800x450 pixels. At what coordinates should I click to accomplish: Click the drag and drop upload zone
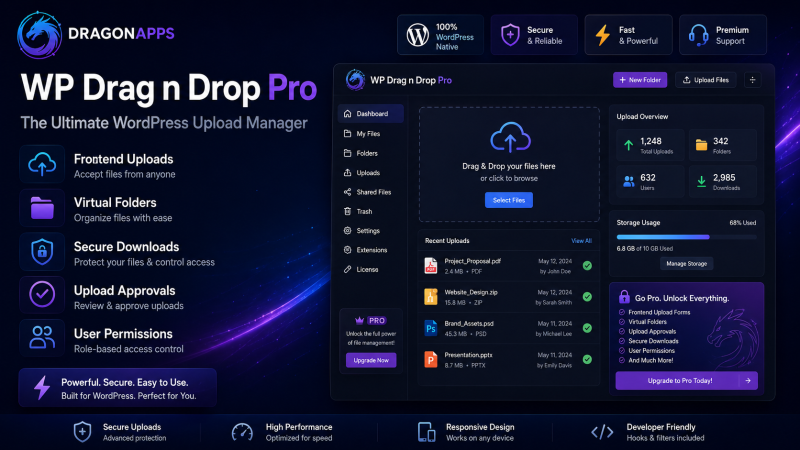(509, 164)
